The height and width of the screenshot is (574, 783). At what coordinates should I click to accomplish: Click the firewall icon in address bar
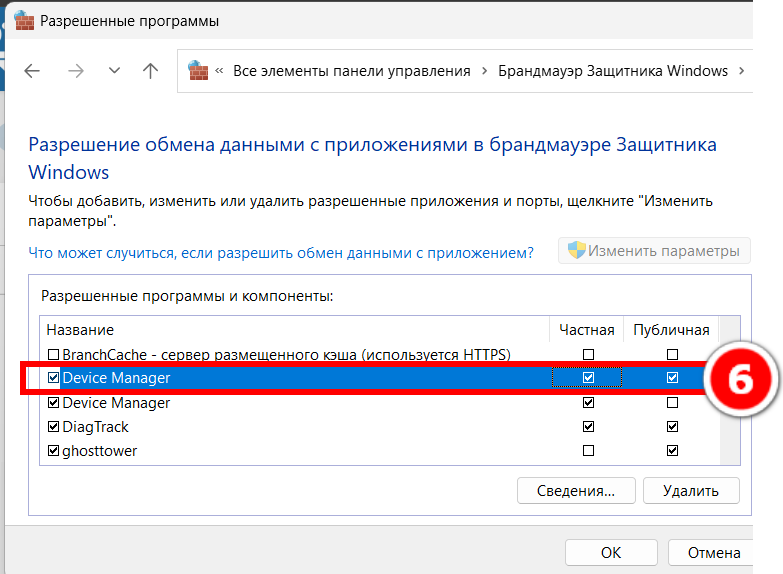tap(198, 70)
